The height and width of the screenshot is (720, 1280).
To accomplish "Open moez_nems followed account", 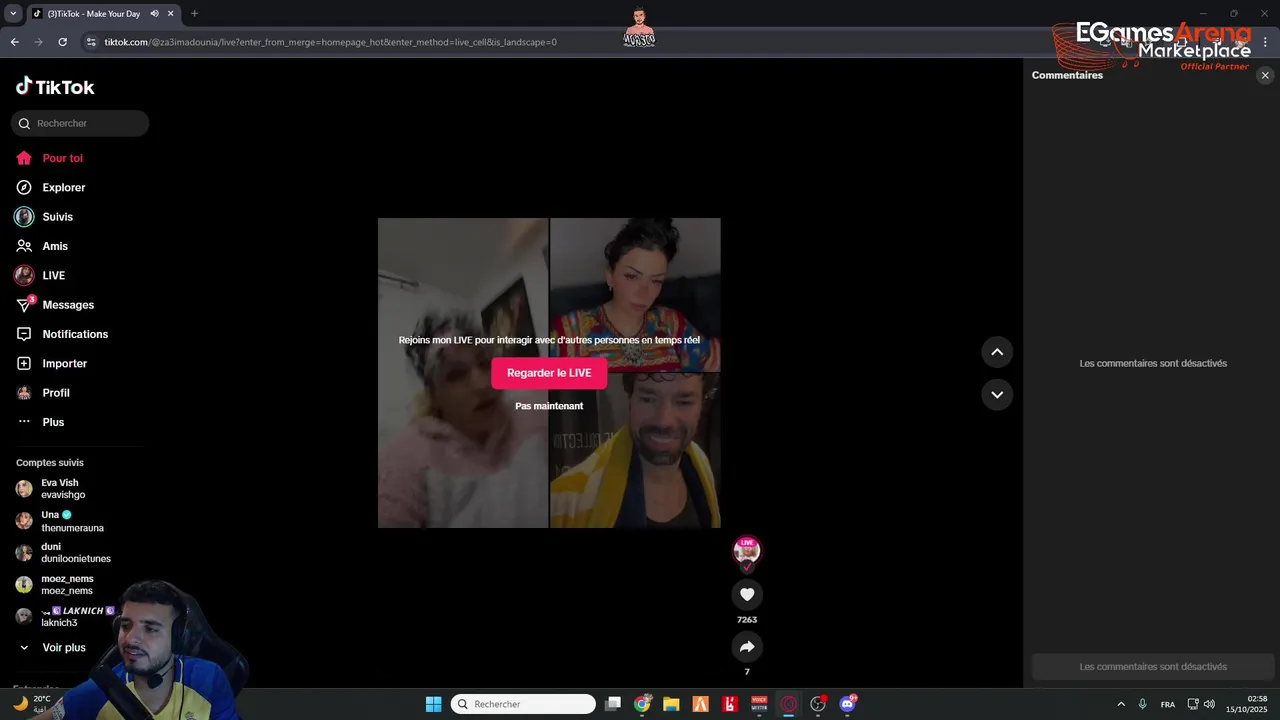I will coord(55,585).
